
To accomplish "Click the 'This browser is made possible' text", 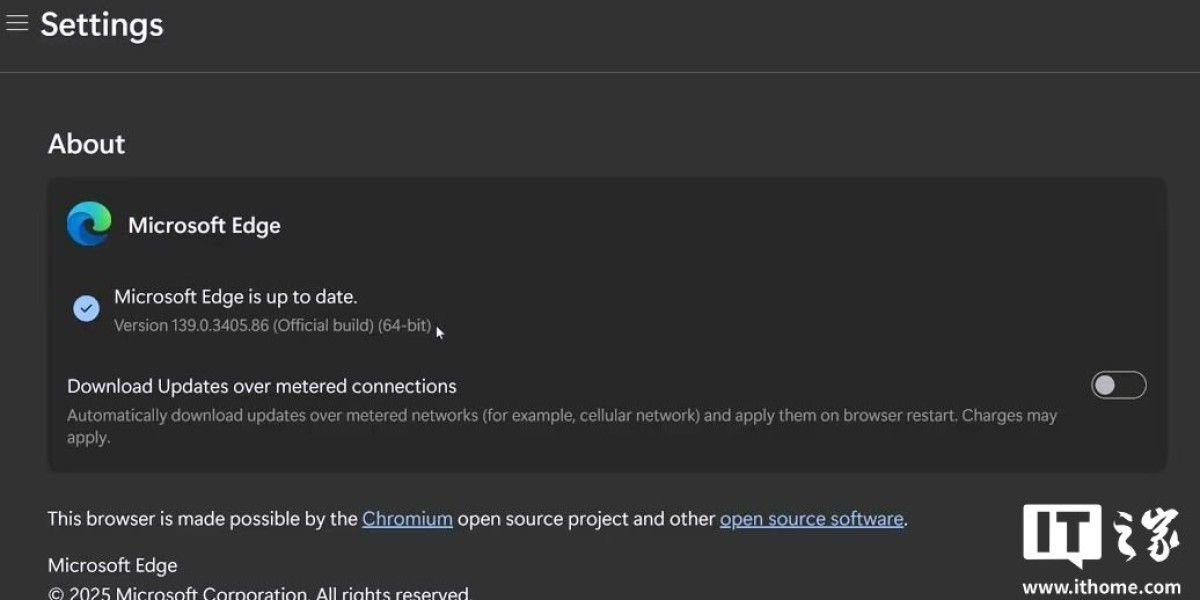I will 202,519.
